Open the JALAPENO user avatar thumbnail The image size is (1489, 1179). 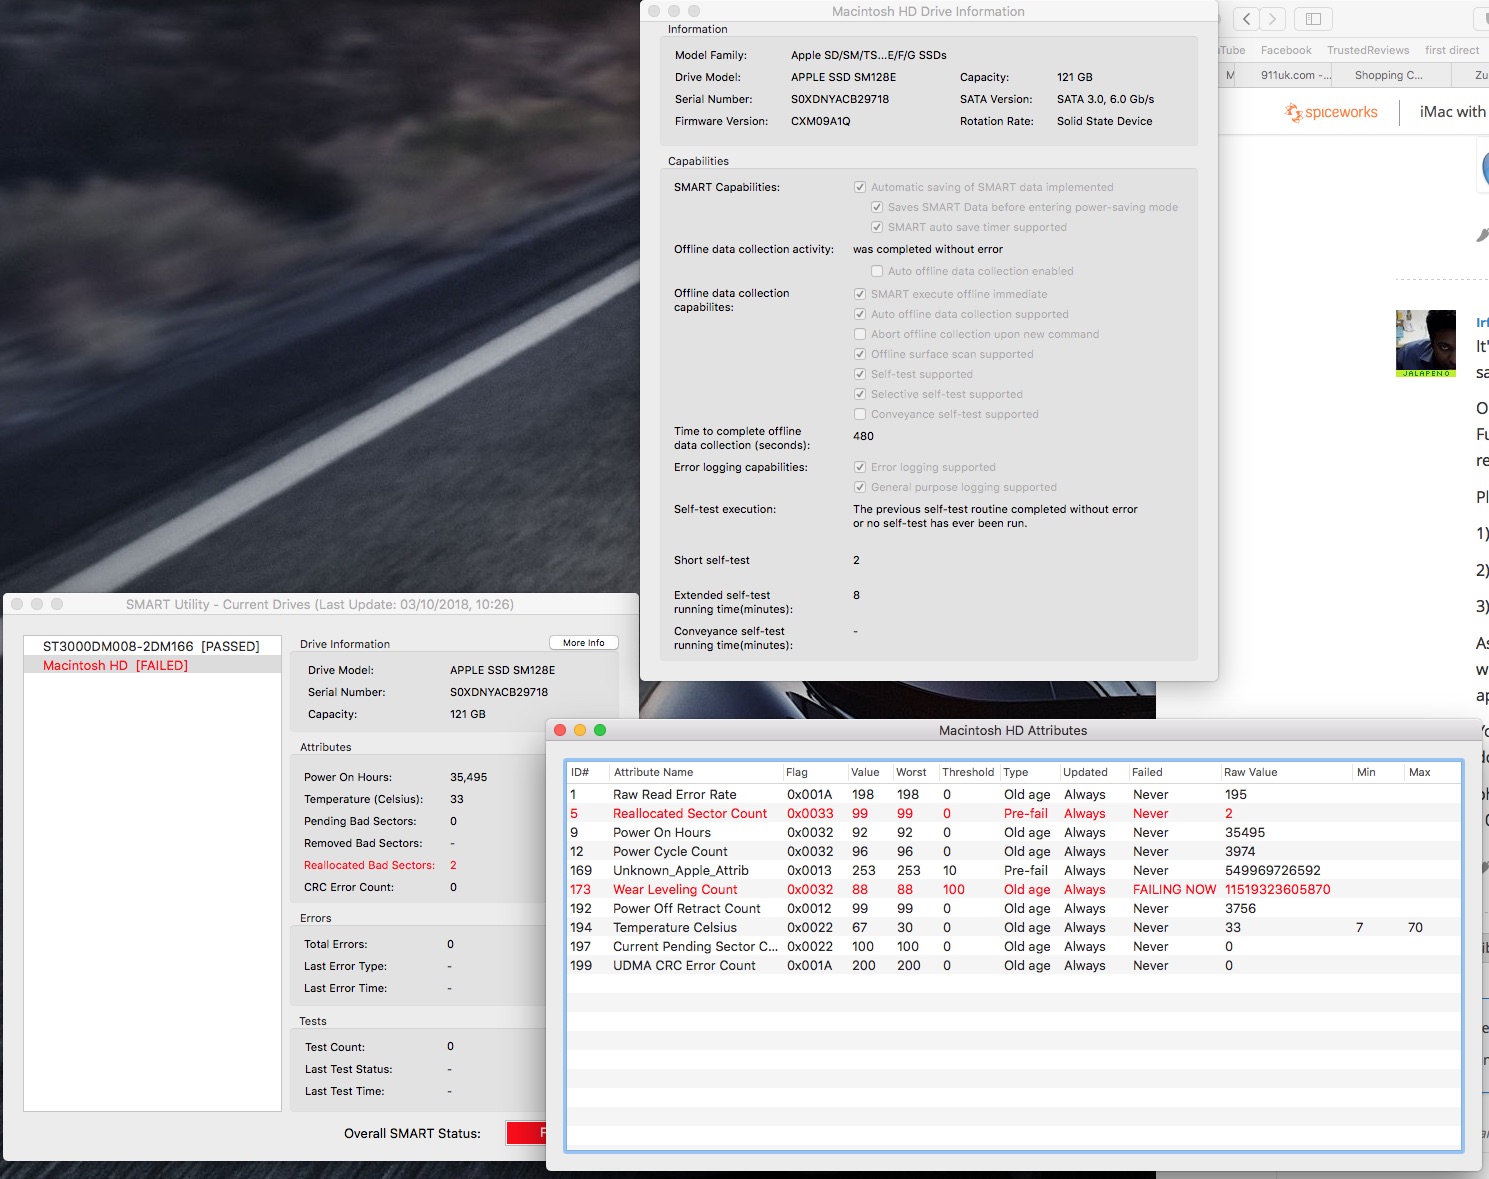tap(1426, 343)
